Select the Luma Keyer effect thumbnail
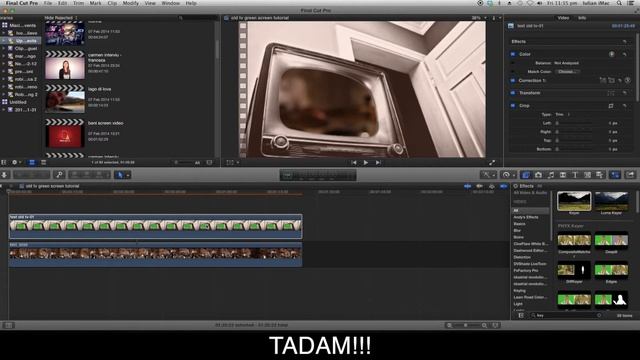Viewport: 640px width, 360px height. (x=611, y=201)
